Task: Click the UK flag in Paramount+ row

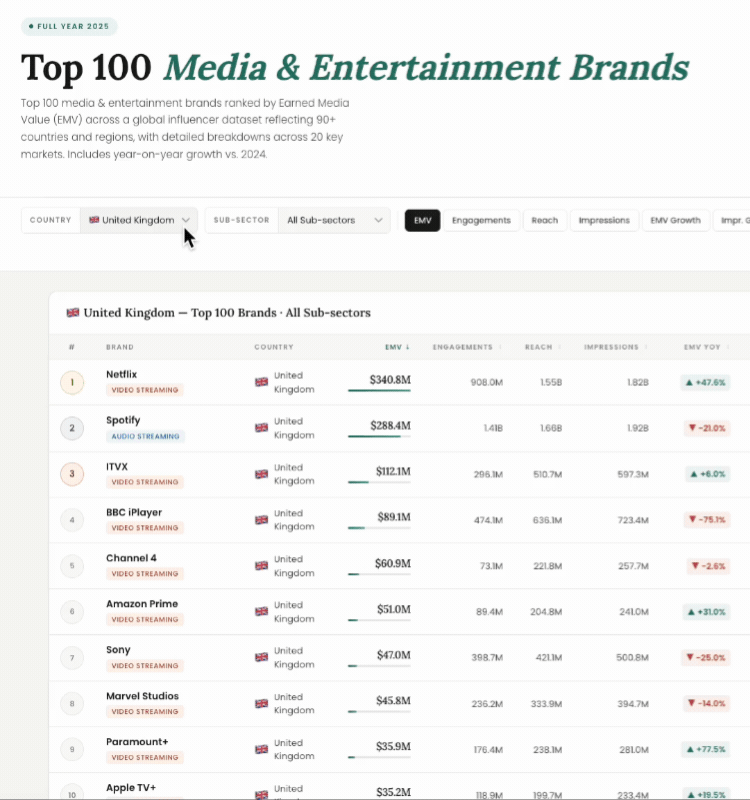Action: [x=261, y=749]
